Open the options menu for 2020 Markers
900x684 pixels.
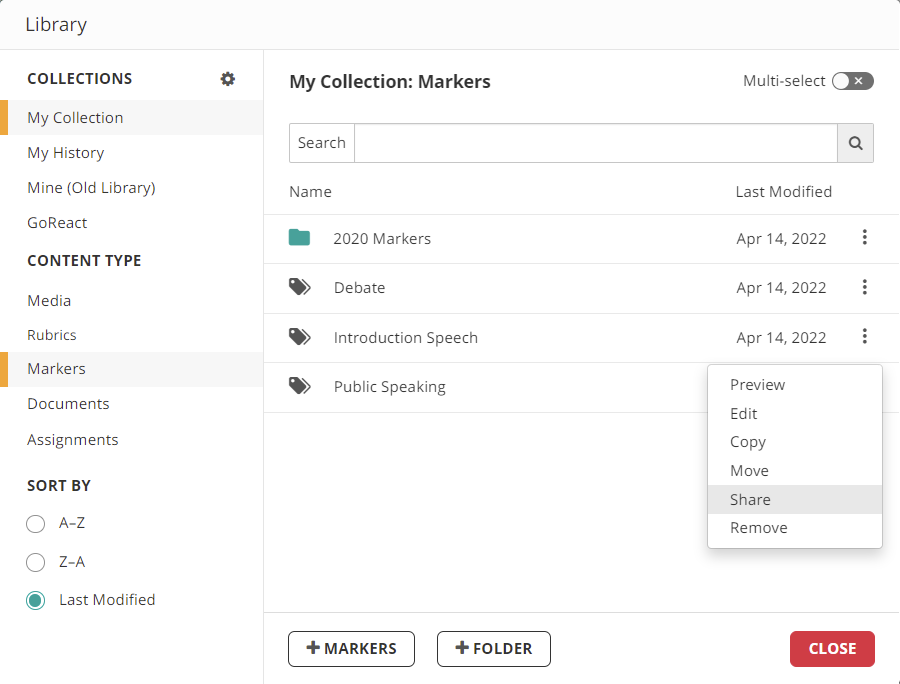click(x=864, y=237)
